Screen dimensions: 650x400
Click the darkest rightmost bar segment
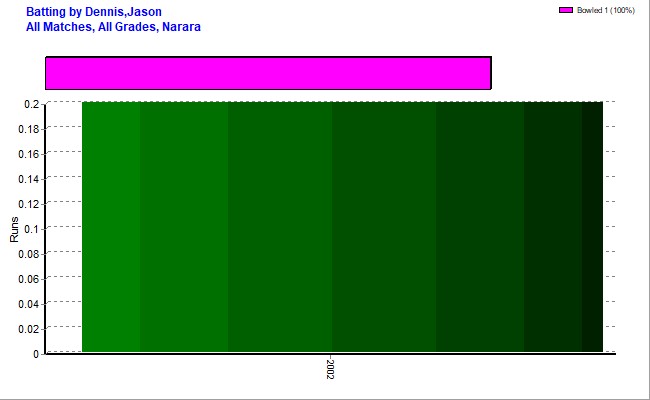[x=592, y=227]
